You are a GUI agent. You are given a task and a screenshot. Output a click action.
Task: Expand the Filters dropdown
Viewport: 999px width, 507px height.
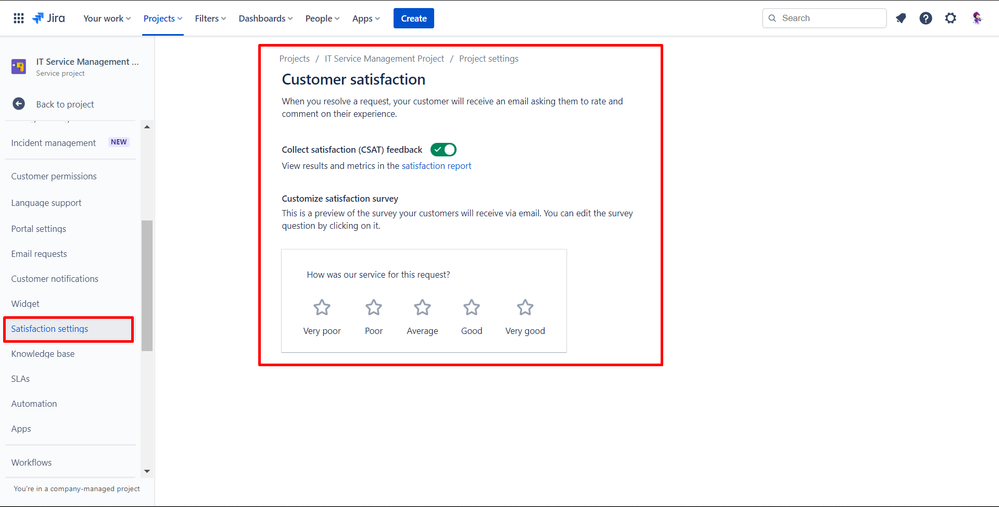(210, 18)
